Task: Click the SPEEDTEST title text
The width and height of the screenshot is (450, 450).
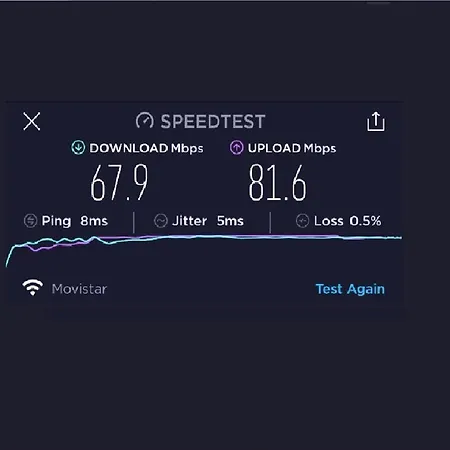Action: [x=213, y=121]
